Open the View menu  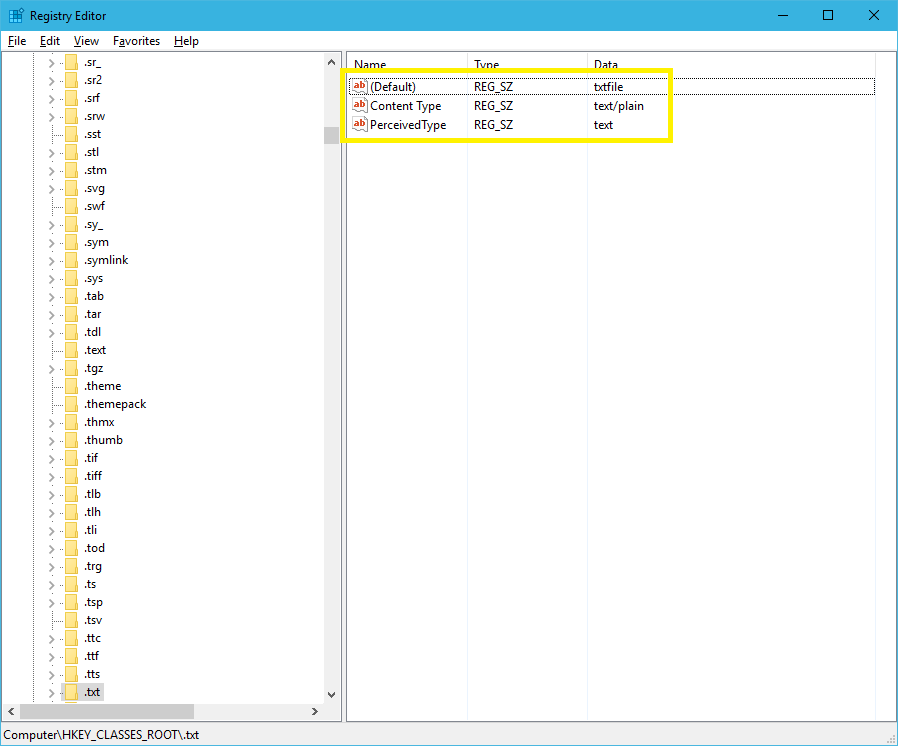[86, 41]
